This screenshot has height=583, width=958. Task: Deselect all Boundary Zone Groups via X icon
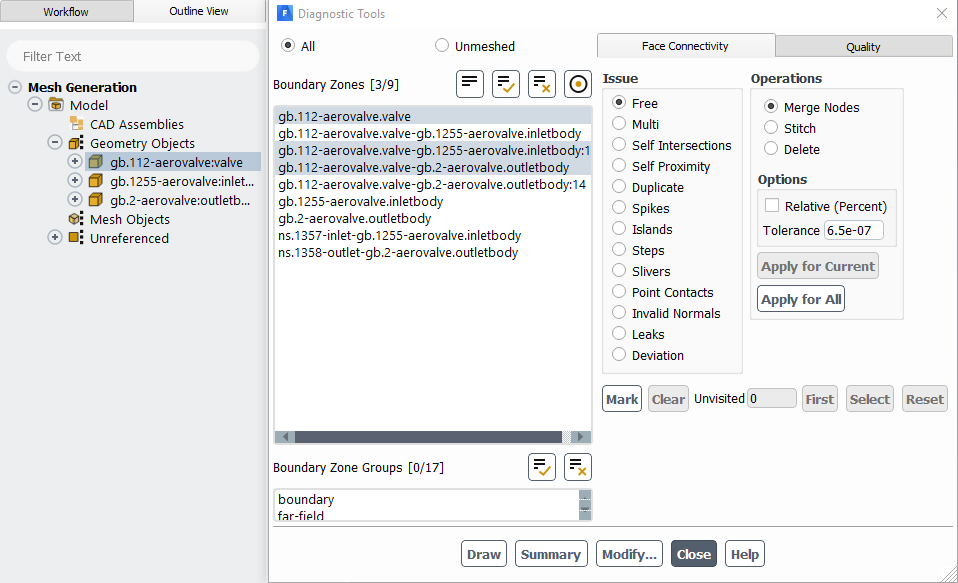coord(577,466)
